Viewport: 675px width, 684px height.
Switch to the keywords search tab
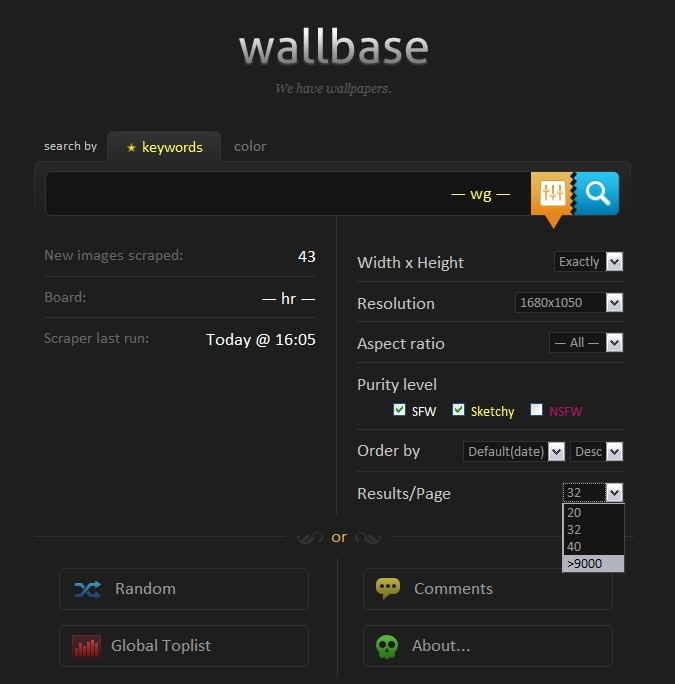[x=164, y=147]
